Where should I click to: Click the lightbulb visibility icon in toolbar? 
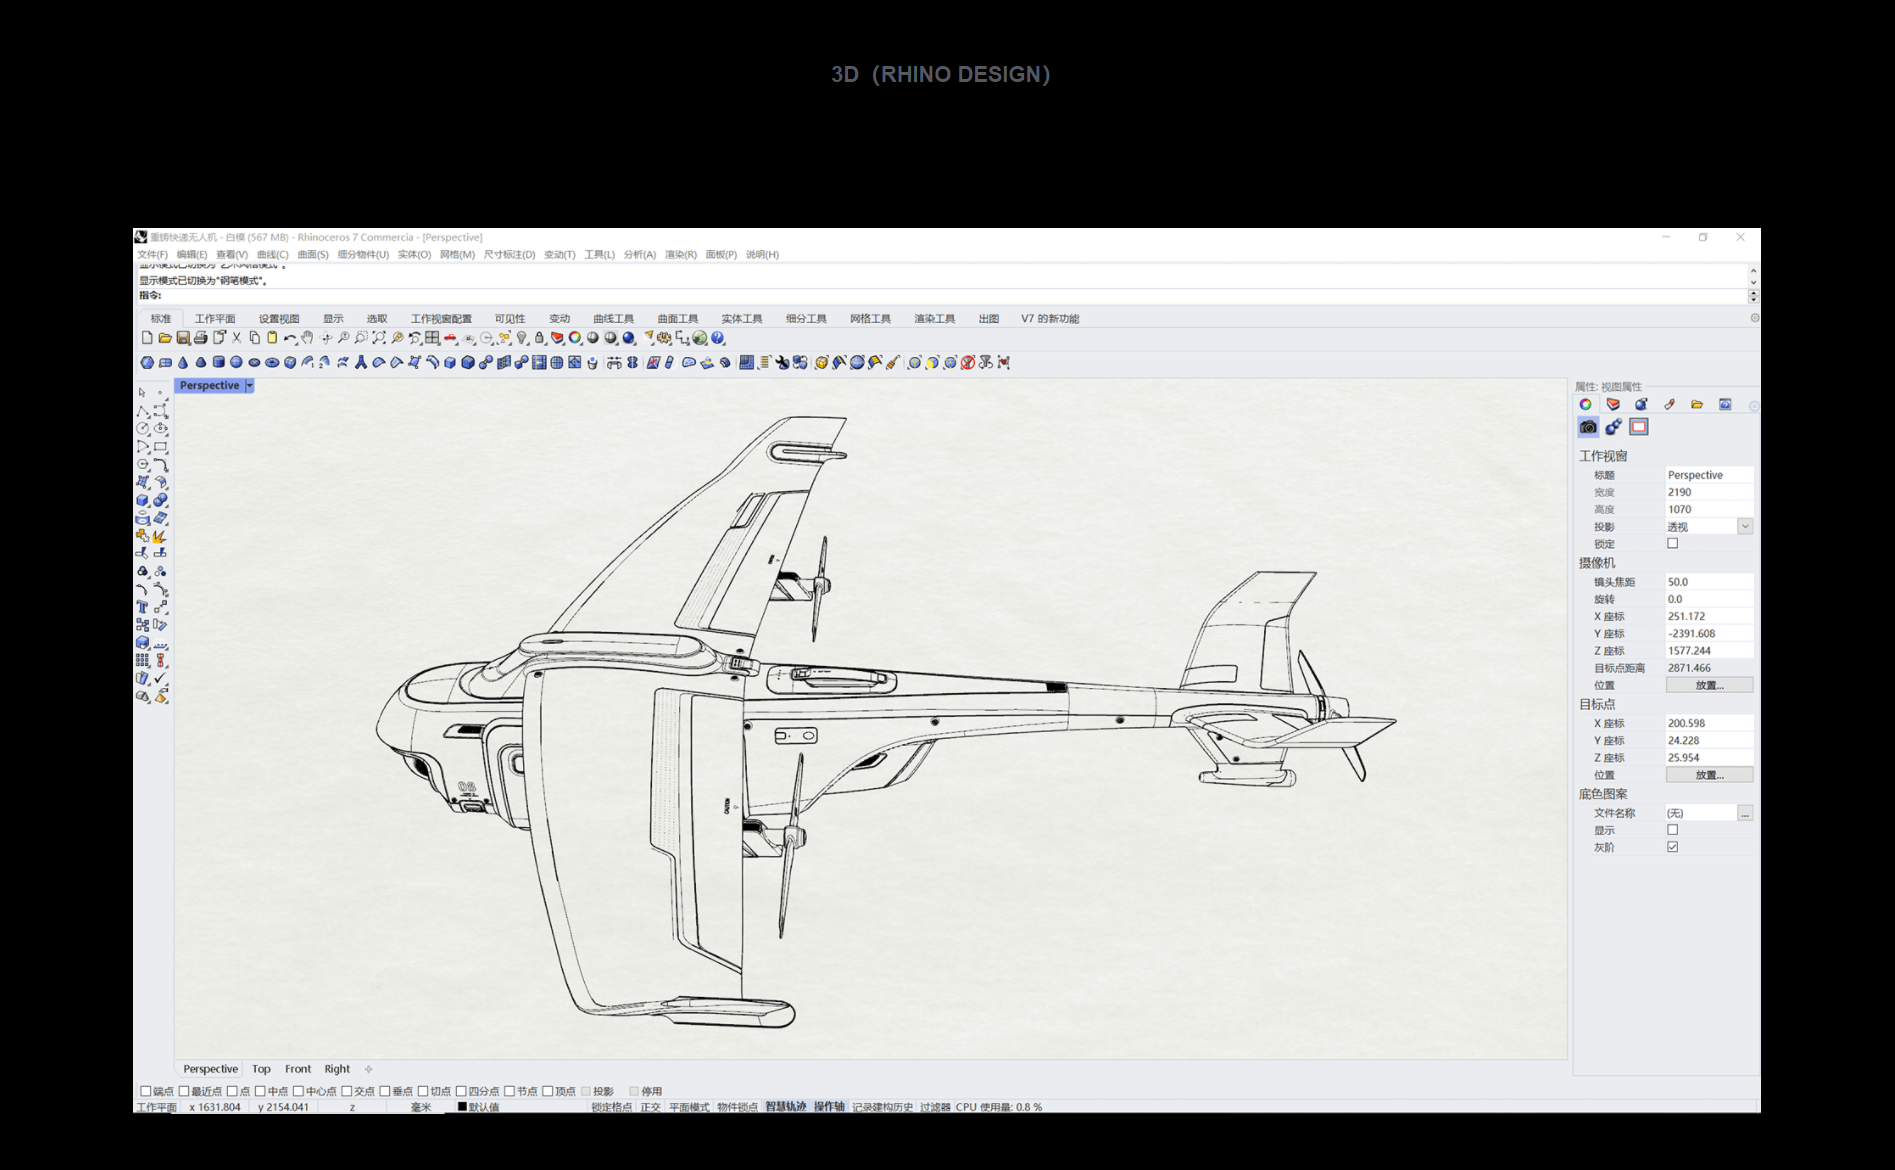pos(522,338)
